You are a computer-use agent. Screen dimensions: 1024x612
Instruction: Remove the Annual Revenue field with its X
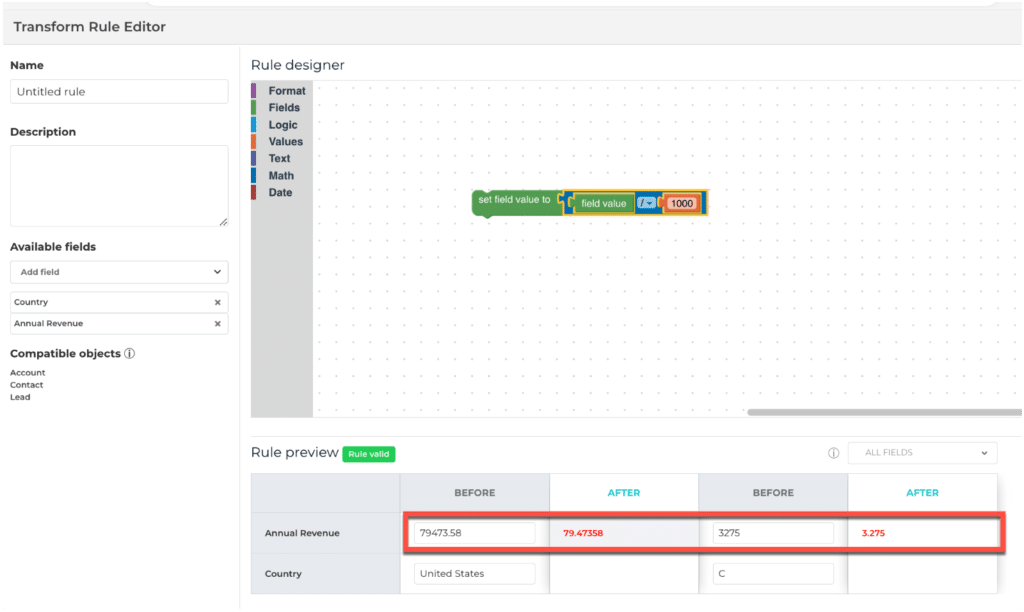(x=217, y=324)
